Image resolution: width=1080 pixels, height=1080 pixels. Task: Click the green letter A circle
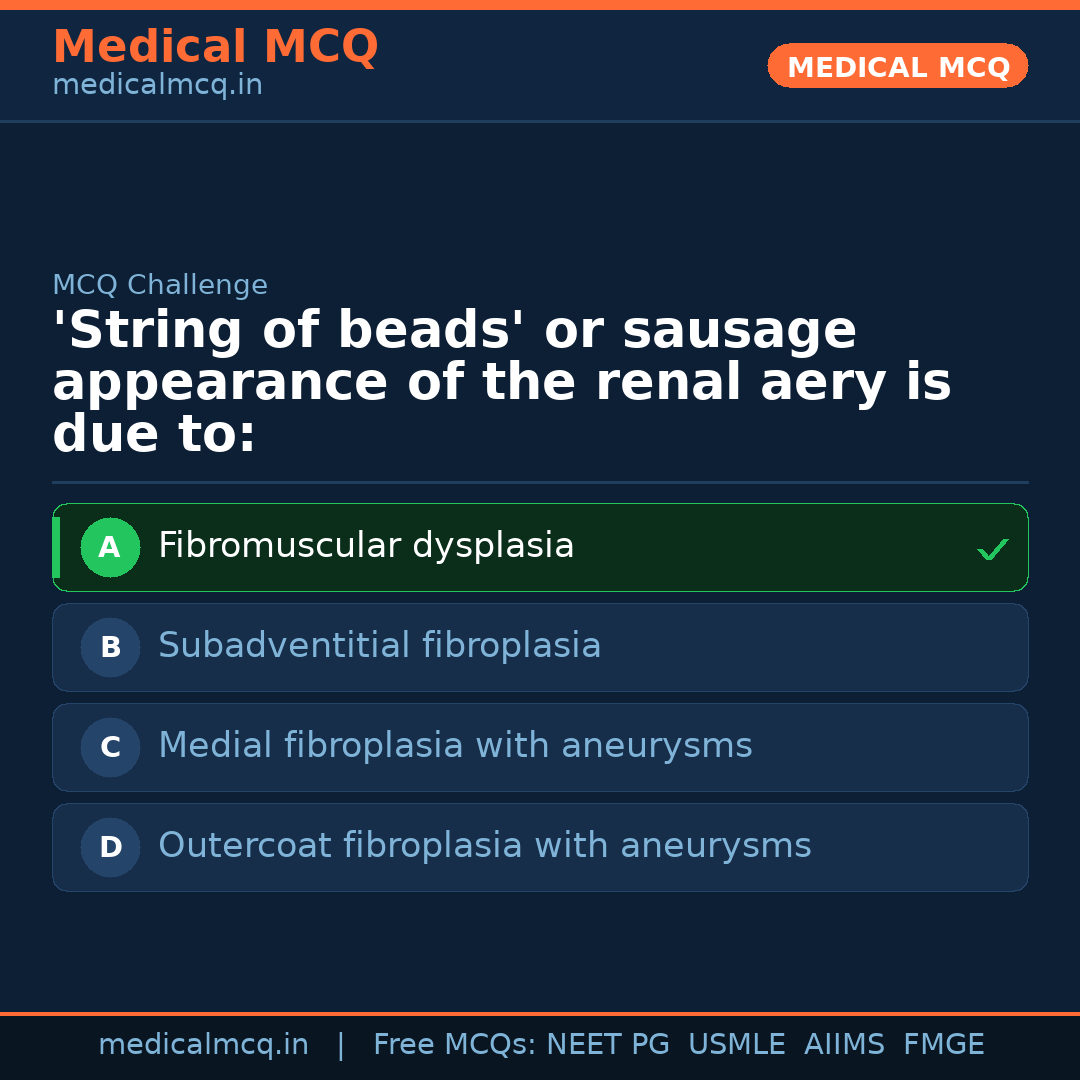click(x=110, y=547)
